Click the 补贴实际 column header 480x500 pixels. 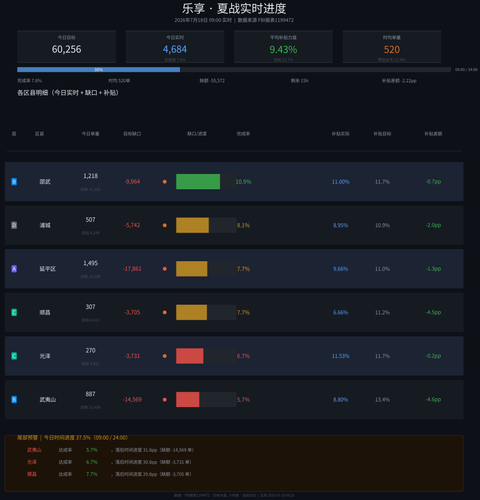click(x=340, y=134)
